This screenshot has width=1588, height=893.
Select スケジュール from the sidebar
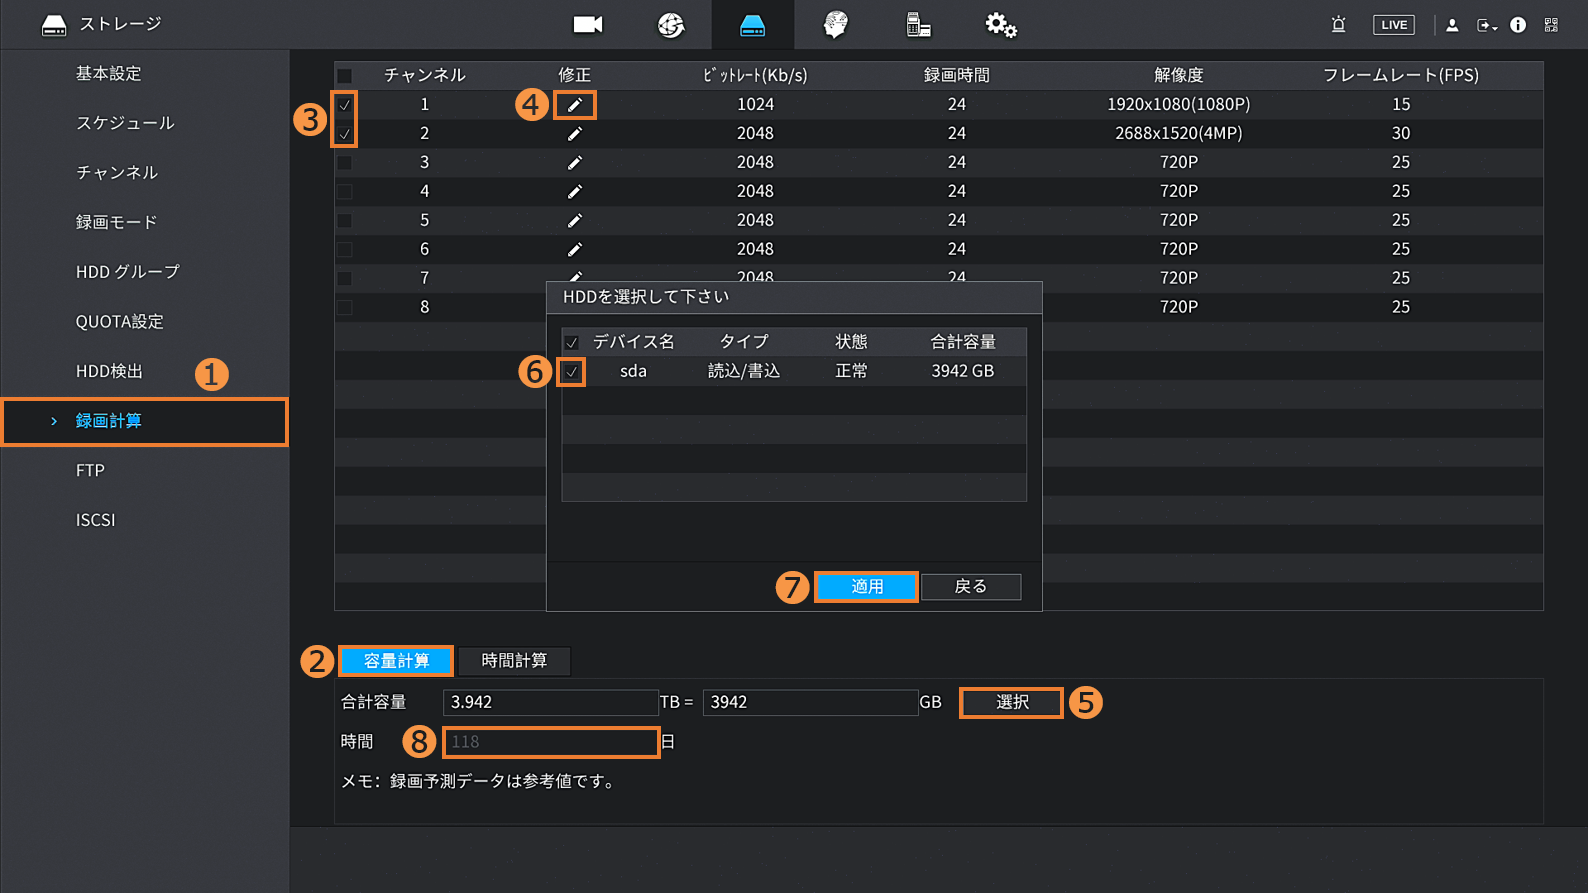pyautogui.click(x=125, y=123)
